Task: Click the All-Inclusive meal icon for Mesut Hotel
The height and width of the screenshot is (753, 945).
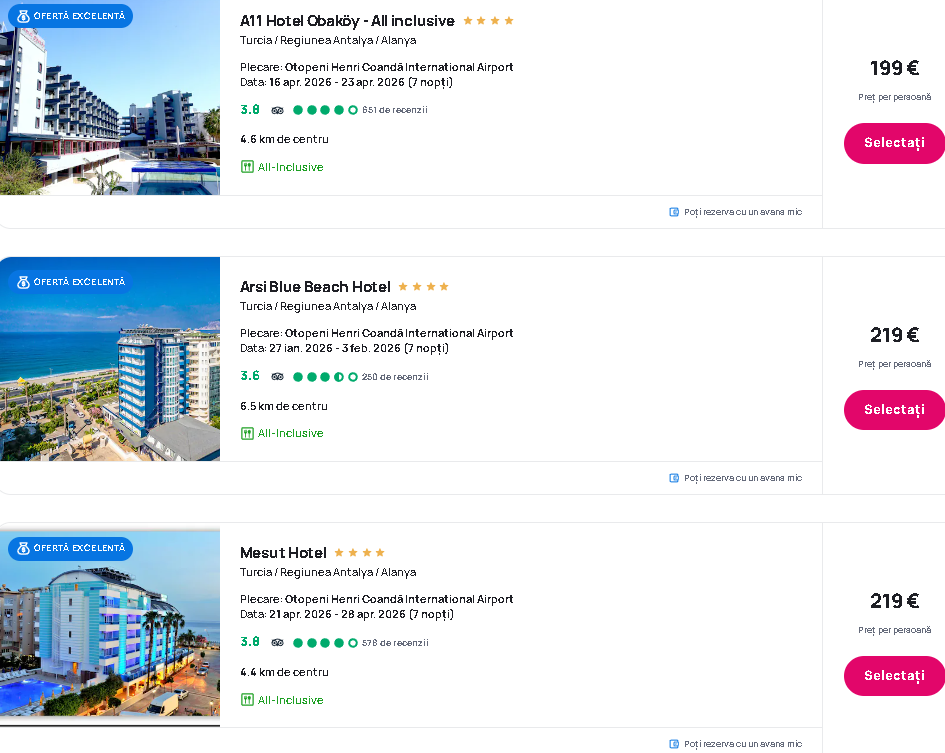Action: click(247, 700)
